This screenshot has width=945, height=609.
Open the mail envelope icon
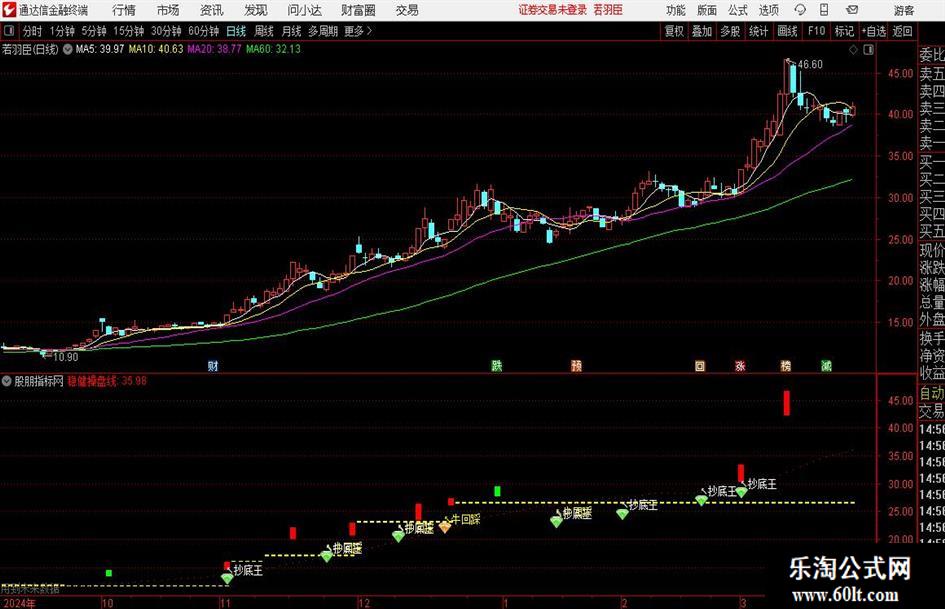tap(852, 10)
